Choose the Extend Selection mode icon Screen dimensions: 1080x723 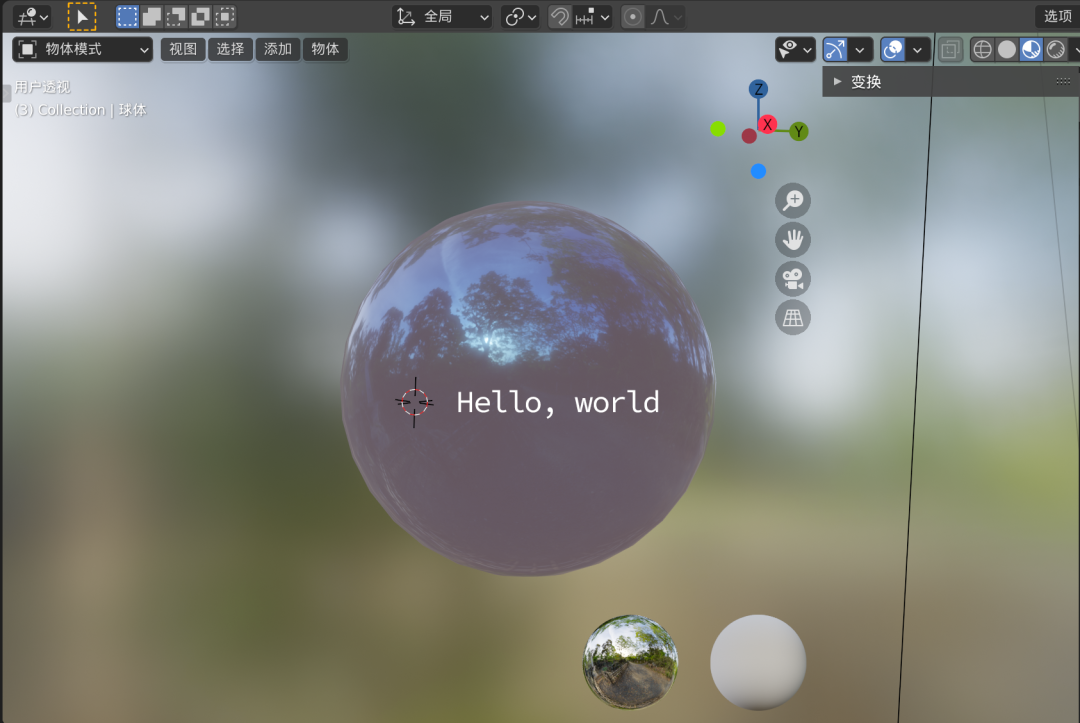[x=152, y=17]
